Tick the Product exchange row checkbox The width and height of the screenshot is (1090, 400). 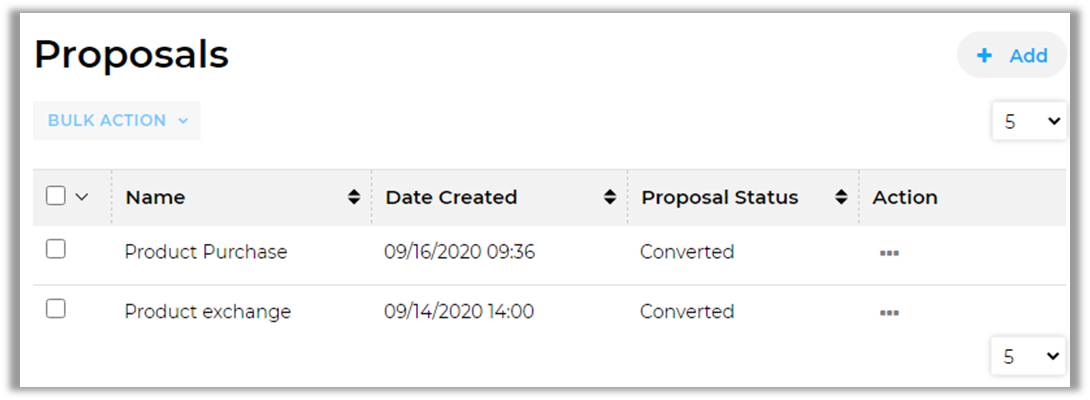[x=56, y=309]
